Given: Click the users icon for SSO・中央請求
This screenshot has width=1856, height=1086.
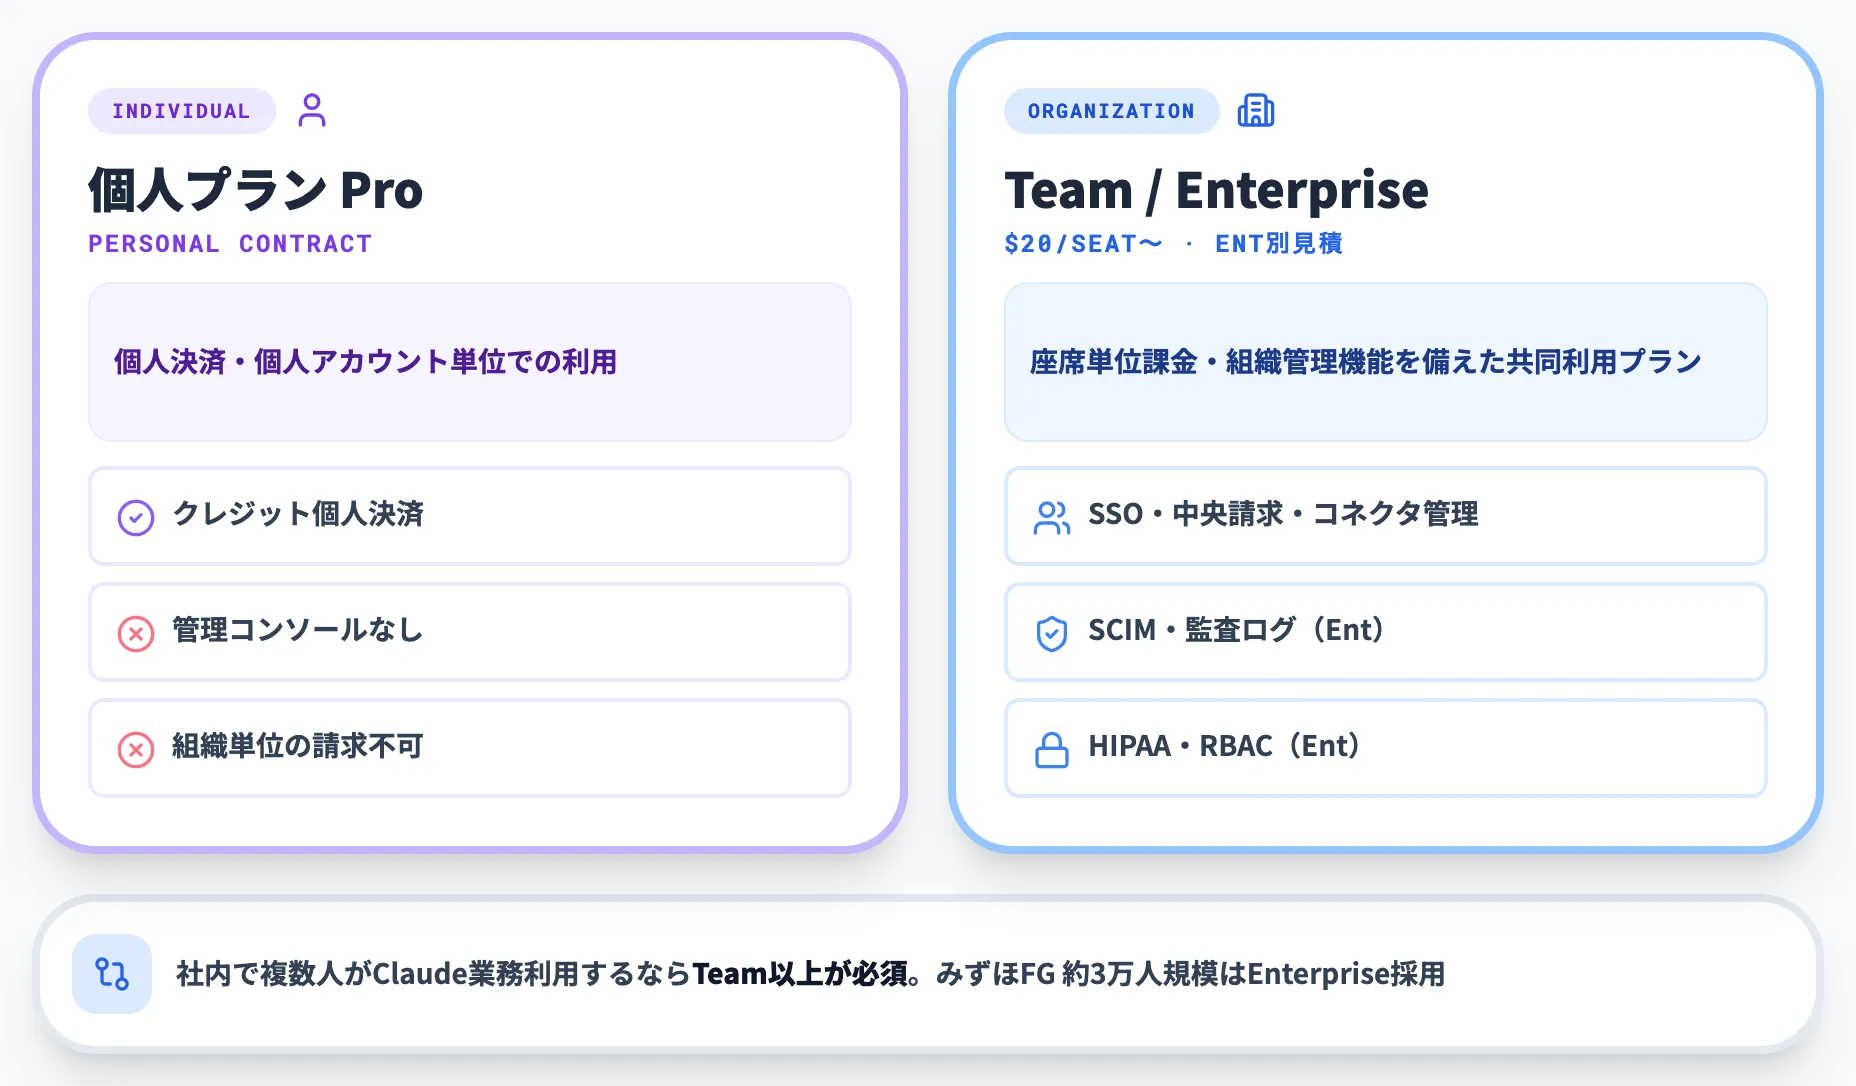Looking at the screenshot, I should coord(1052,517).
